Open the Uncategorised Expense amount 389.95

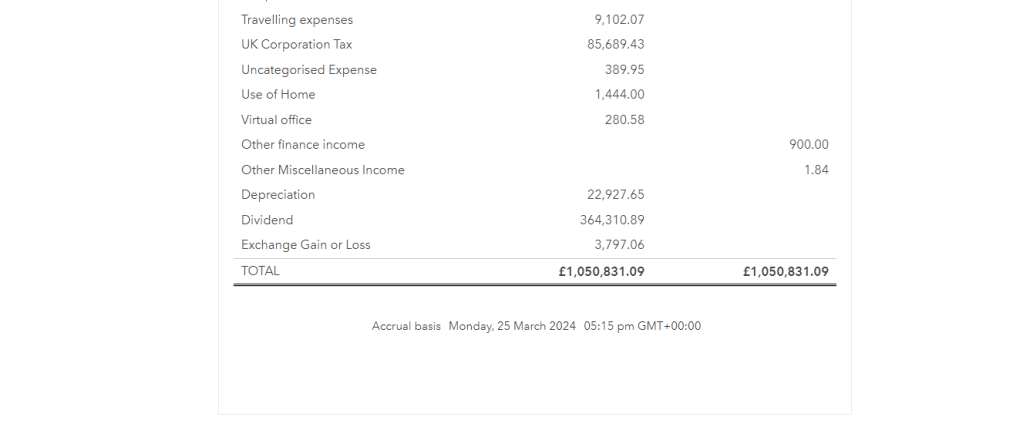(624, 70)
